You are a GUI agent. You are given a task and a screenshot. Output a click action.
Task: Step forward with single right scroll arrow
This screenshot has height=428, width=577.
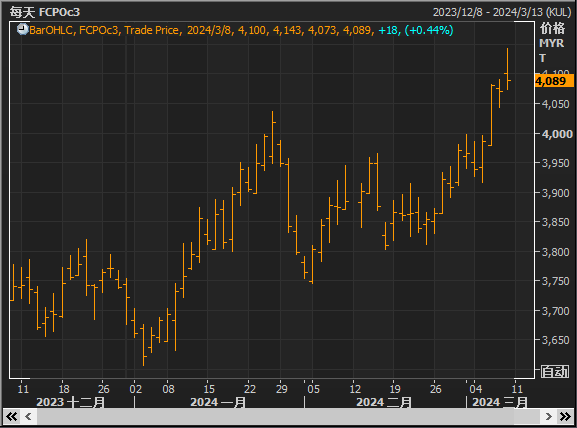549,417
